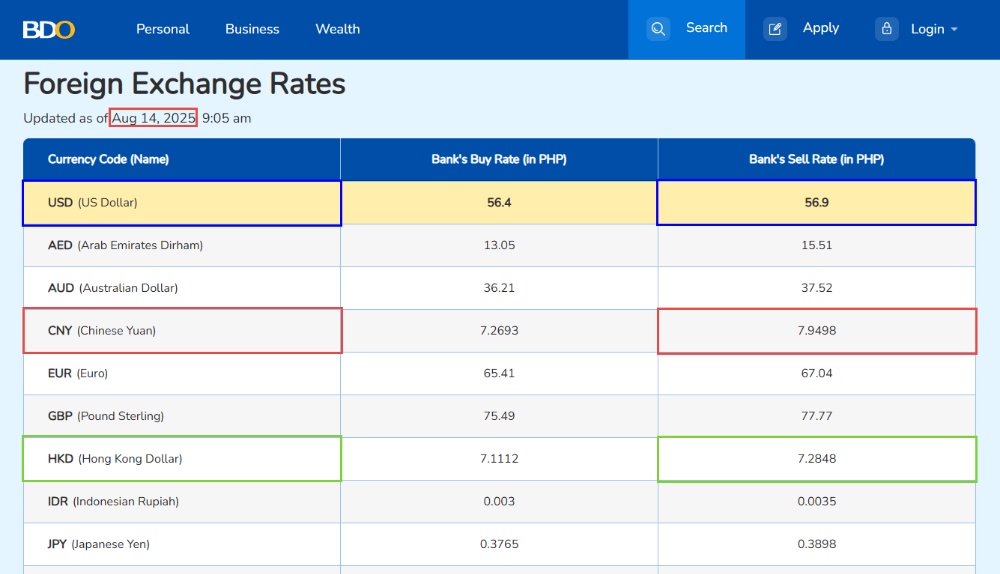Select the USD (US Dollar) row cell
The width and height of the screenshot is (1000, 574).
click(x=182, y=203)
